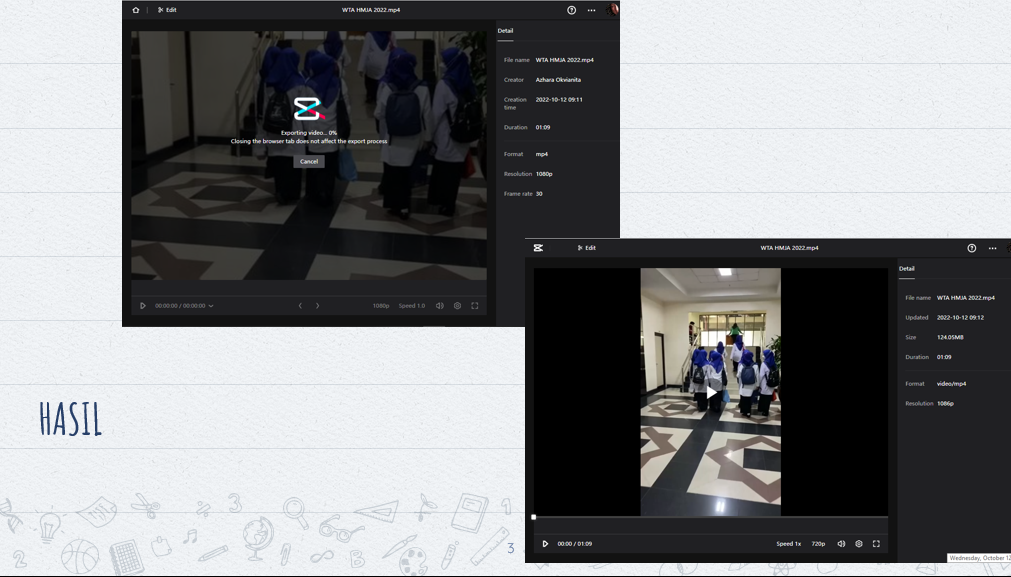Open more options in the result window
Screen dimensions: 1011x577
coord(992,248)
